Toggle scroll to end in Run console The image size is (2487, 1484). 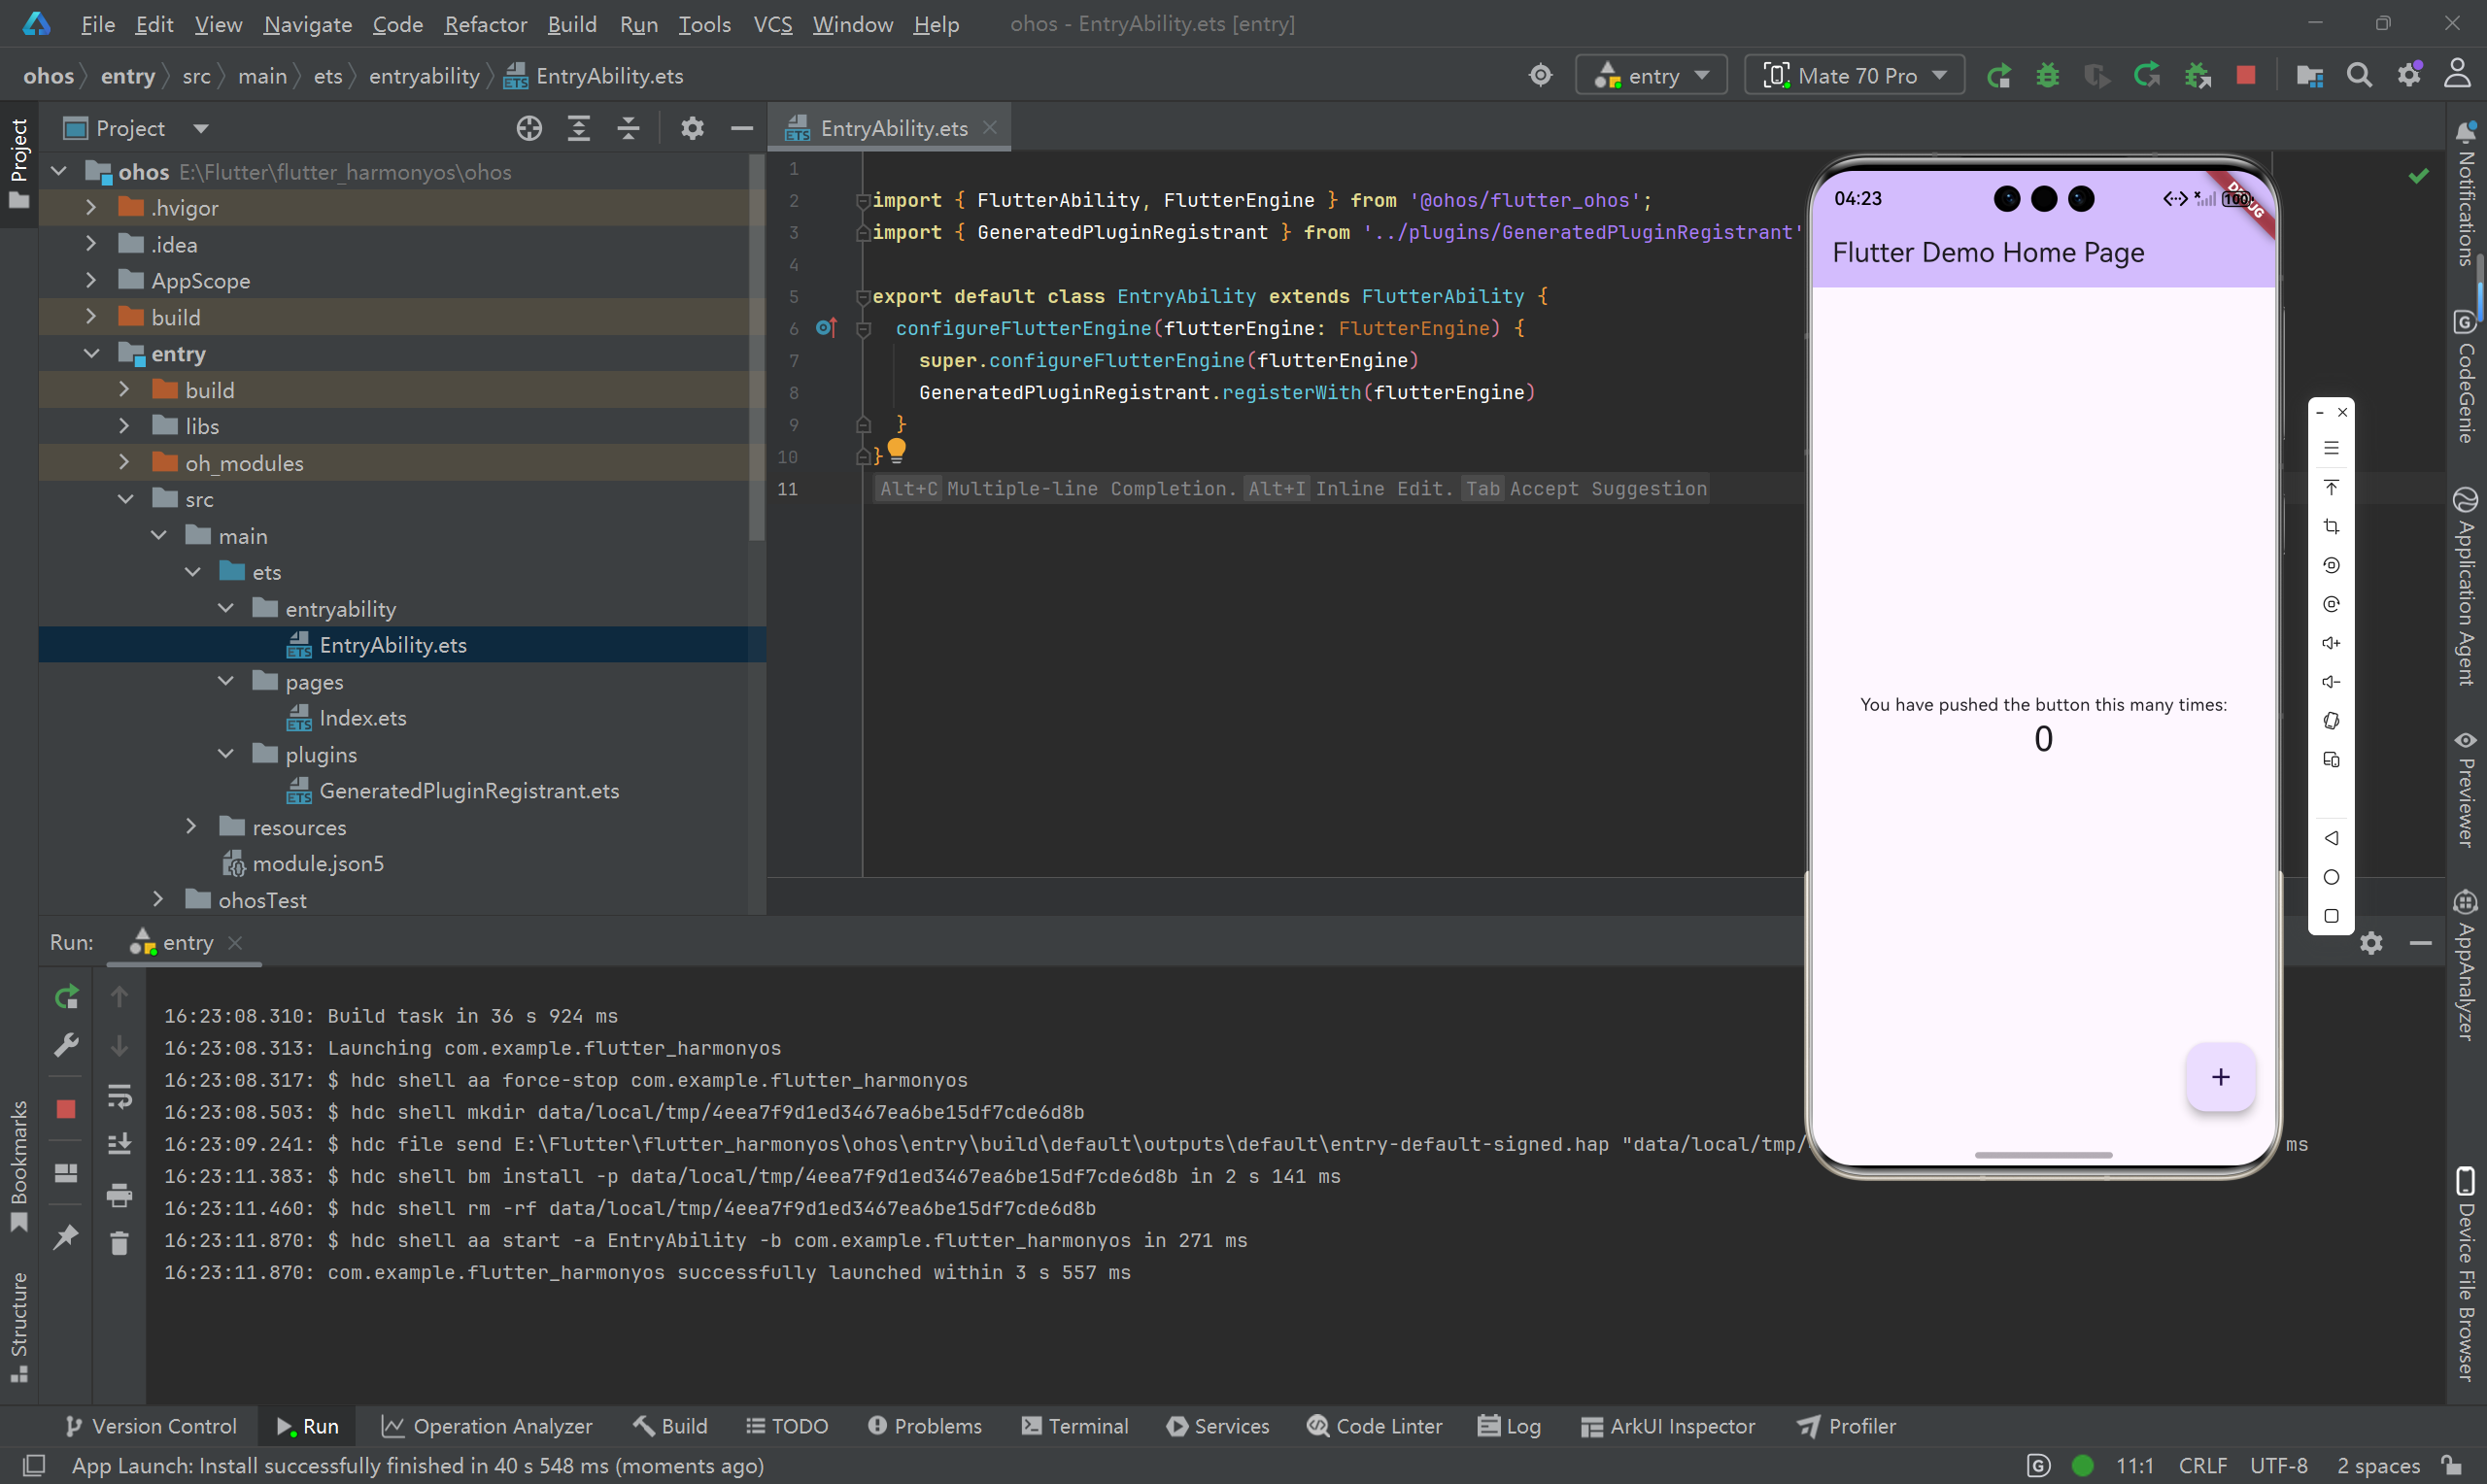(x=119, y=1143)
